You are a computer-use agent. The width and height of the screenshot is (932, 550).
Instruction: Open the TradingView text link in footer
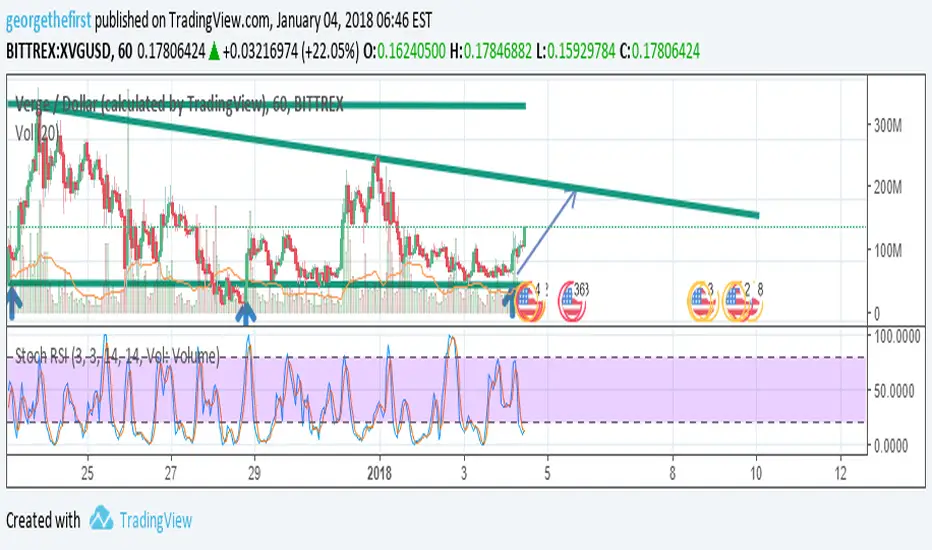click(156, 521)
